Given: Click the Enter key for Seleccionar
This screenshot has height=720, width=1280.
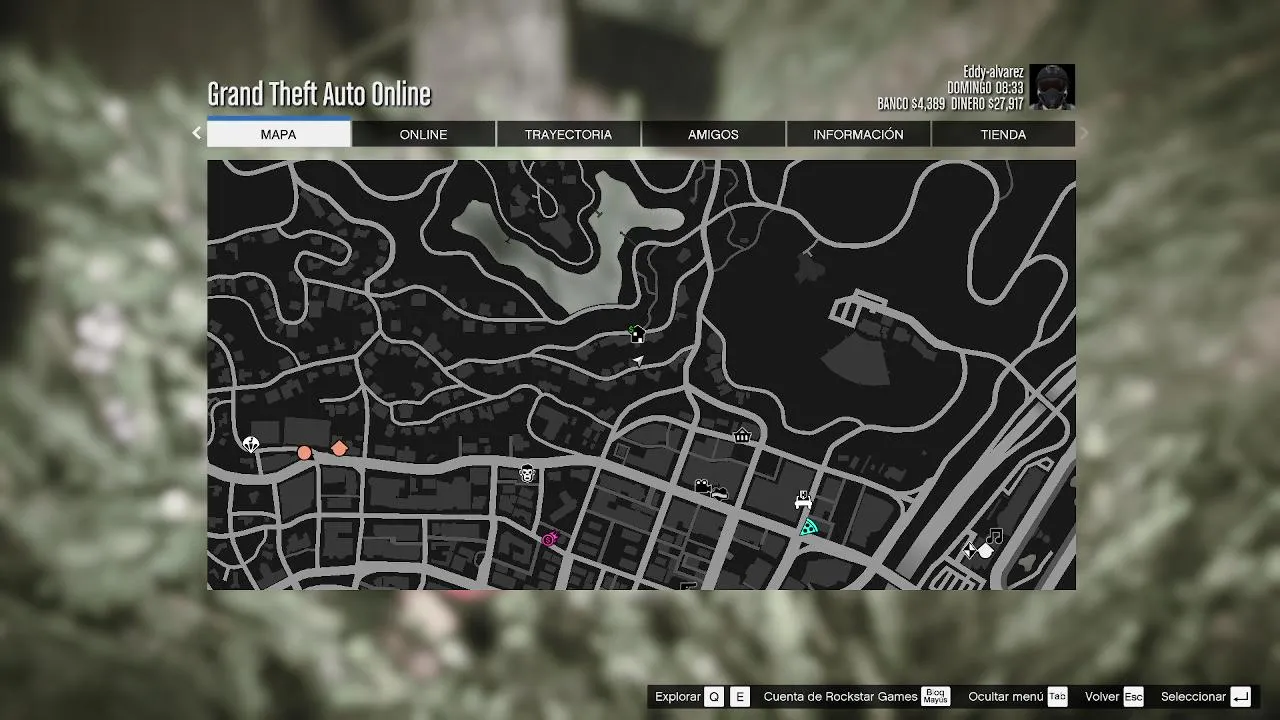Looking at the screenshot, I should (x=1240, y=697).
